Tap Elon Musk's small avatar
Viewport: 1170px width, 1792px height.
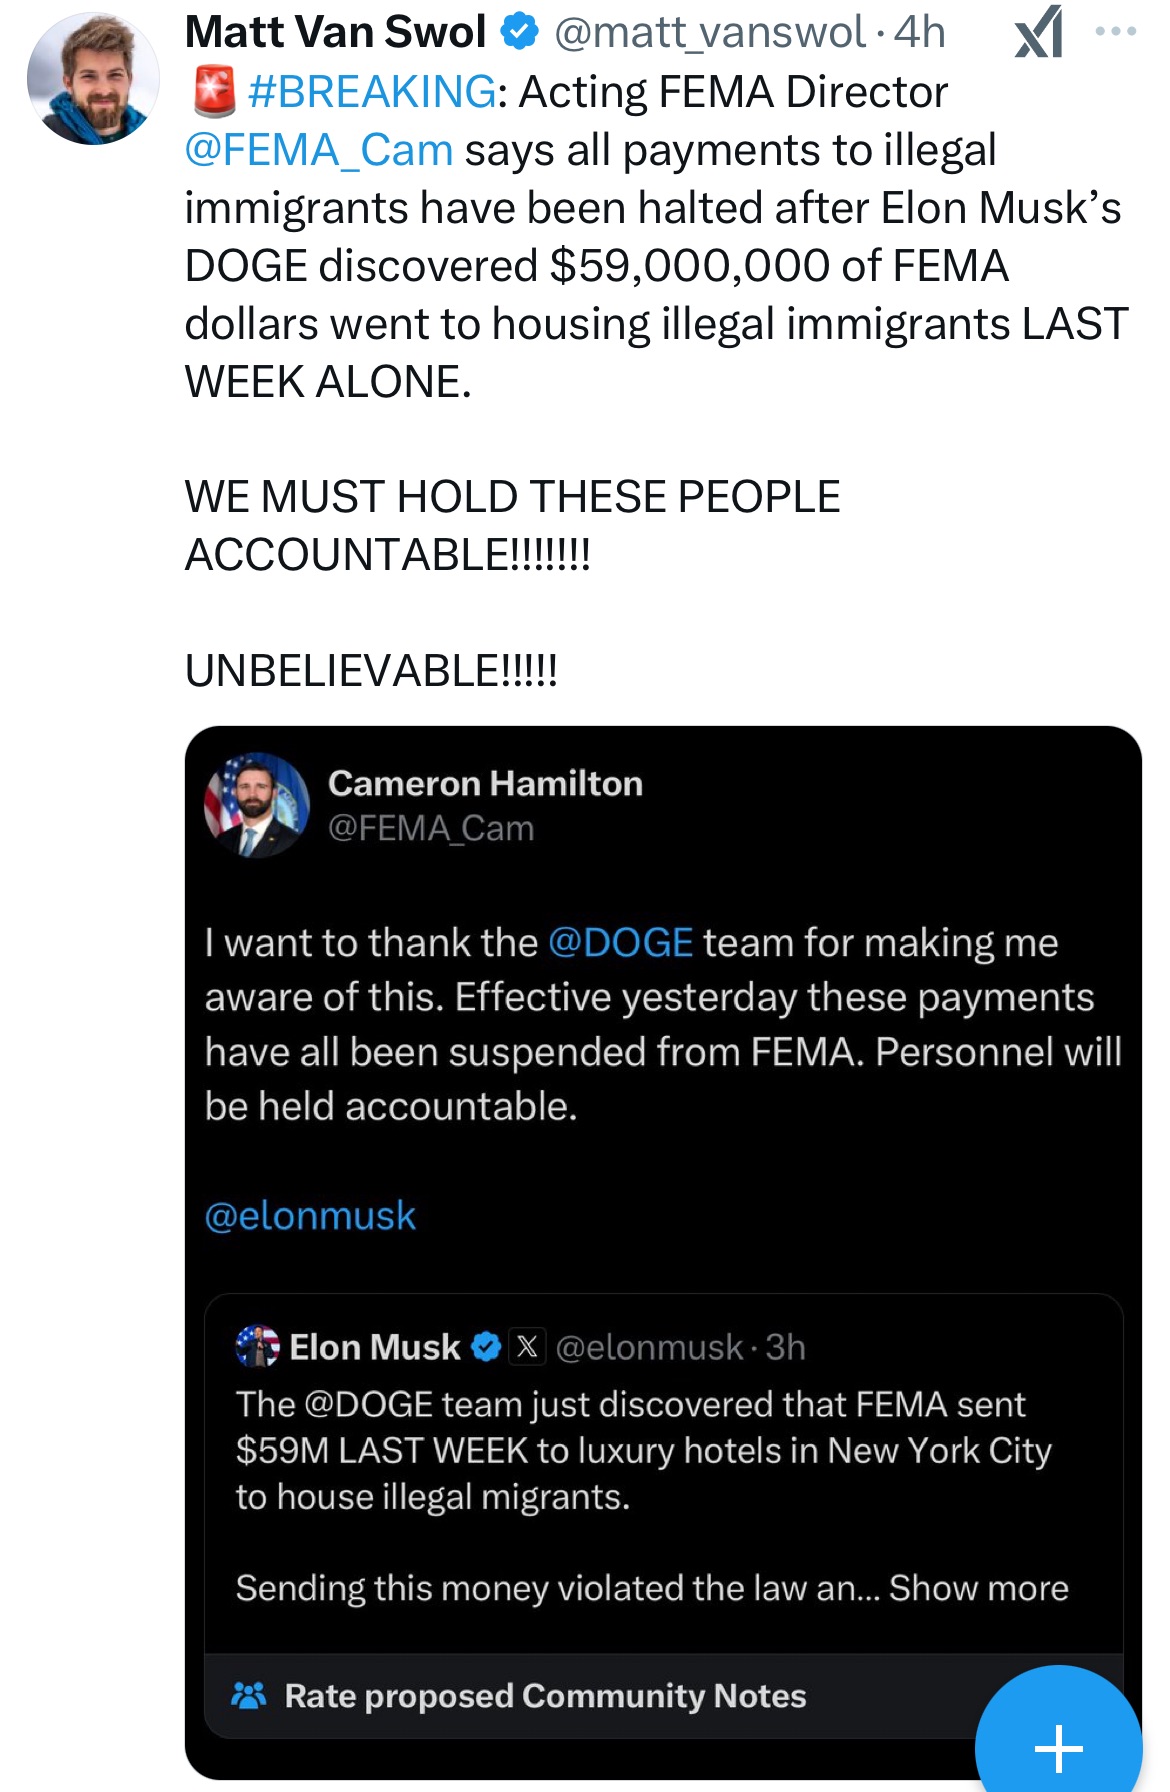pos(257,1346)
